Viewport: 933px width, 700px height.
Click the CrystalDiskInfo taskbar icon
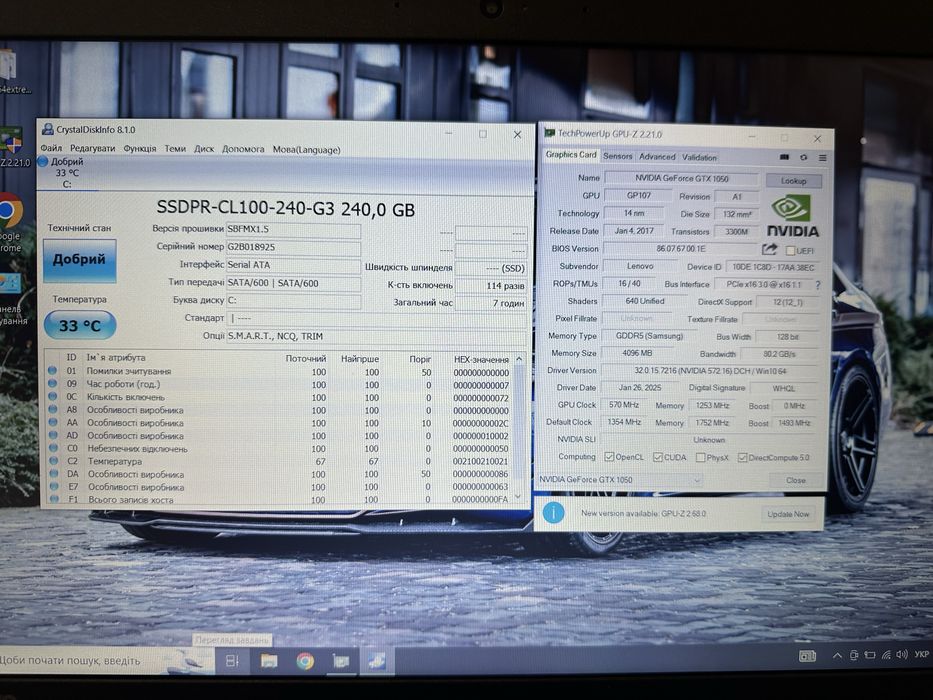tap(377, 661)
